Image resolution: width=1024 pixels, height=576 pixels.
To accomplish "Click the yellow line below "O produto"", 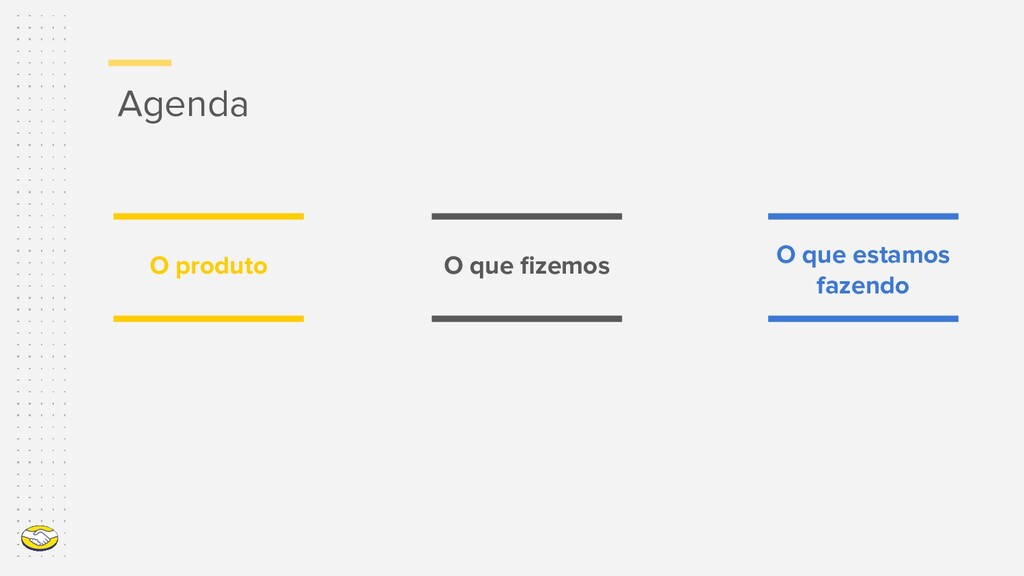I will pyautogui.click(x=208, y=319).
